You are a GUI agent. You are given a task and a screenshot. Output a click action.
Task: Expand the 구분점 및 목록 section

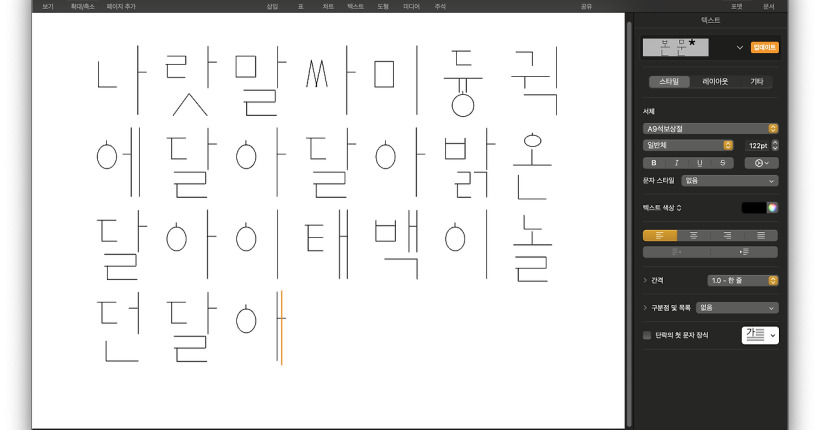coord(645,308)
